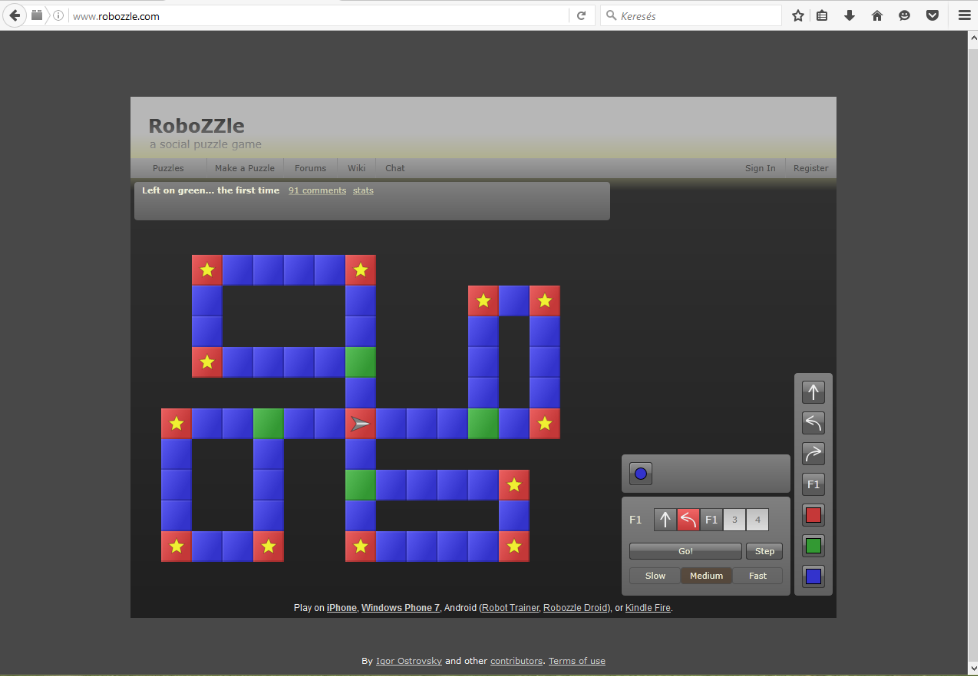Open the Chat tab

[395, 168]
